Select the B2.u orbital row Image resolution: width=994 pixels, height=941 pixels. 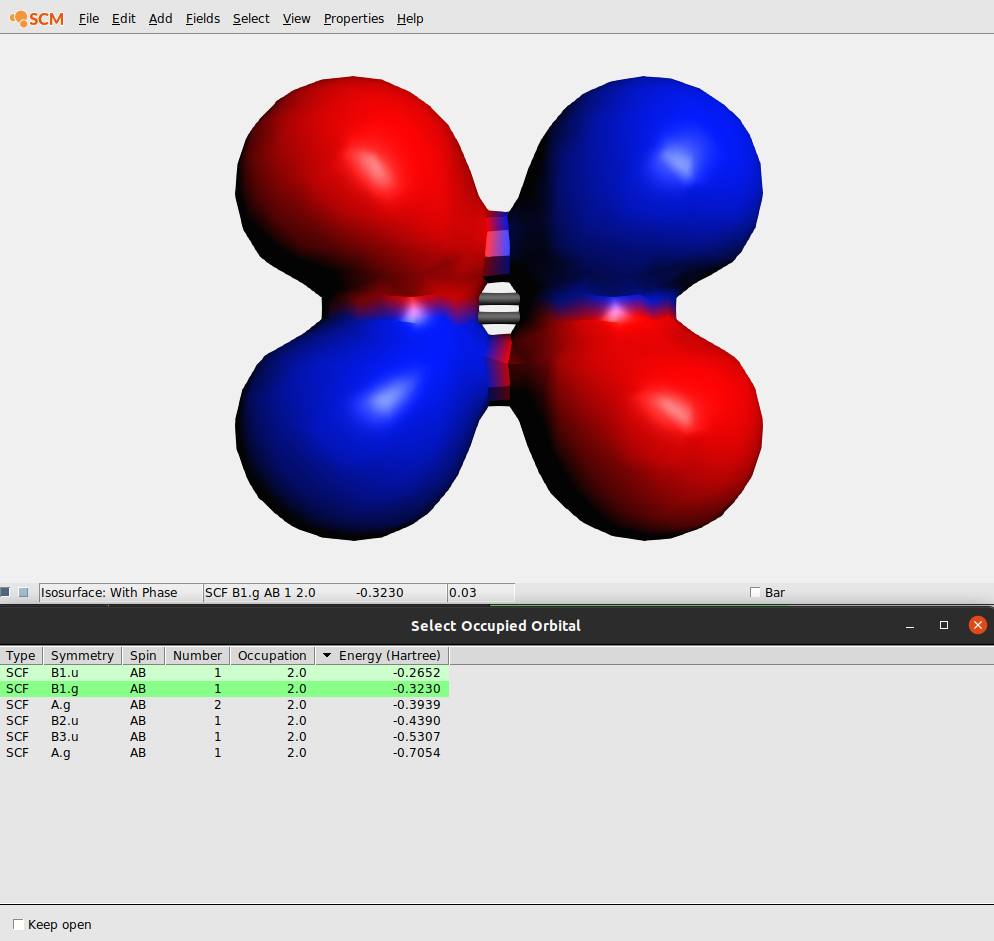pos(200,720)
